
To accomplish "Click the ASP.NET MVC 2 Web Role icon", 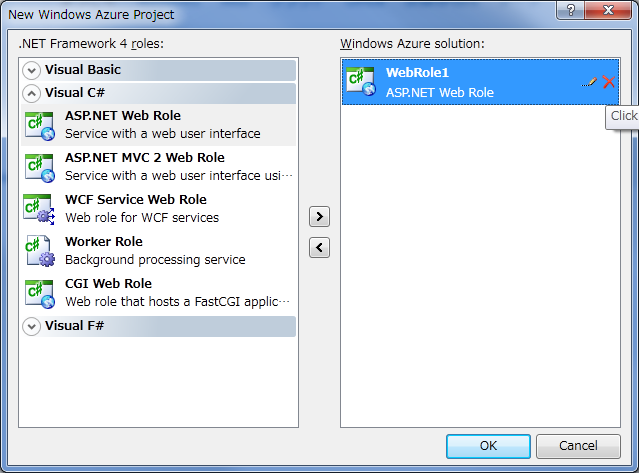I will point(39,166).
